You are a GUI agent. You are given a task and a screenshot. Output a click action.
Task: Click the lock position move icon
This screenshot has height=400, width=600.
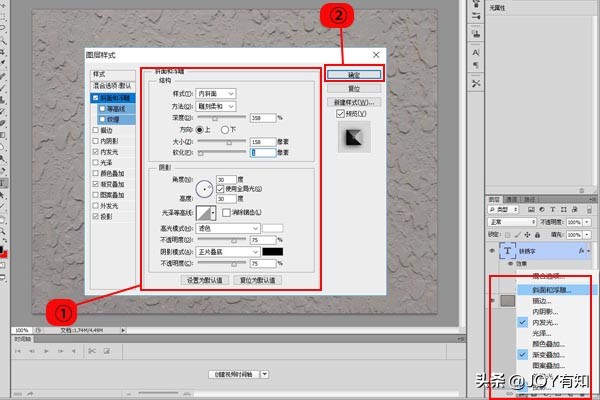click(x=527, y=235)
